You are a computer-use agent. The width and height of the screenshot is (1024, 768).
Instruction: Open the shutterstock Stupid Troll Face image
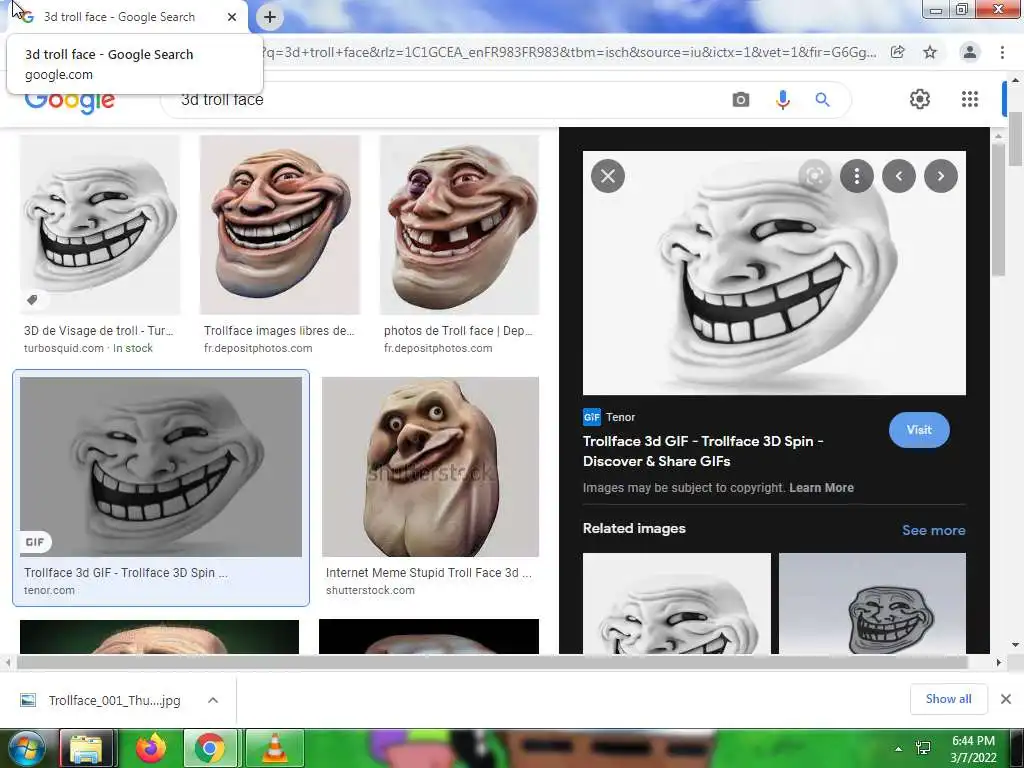coord(430,467)
